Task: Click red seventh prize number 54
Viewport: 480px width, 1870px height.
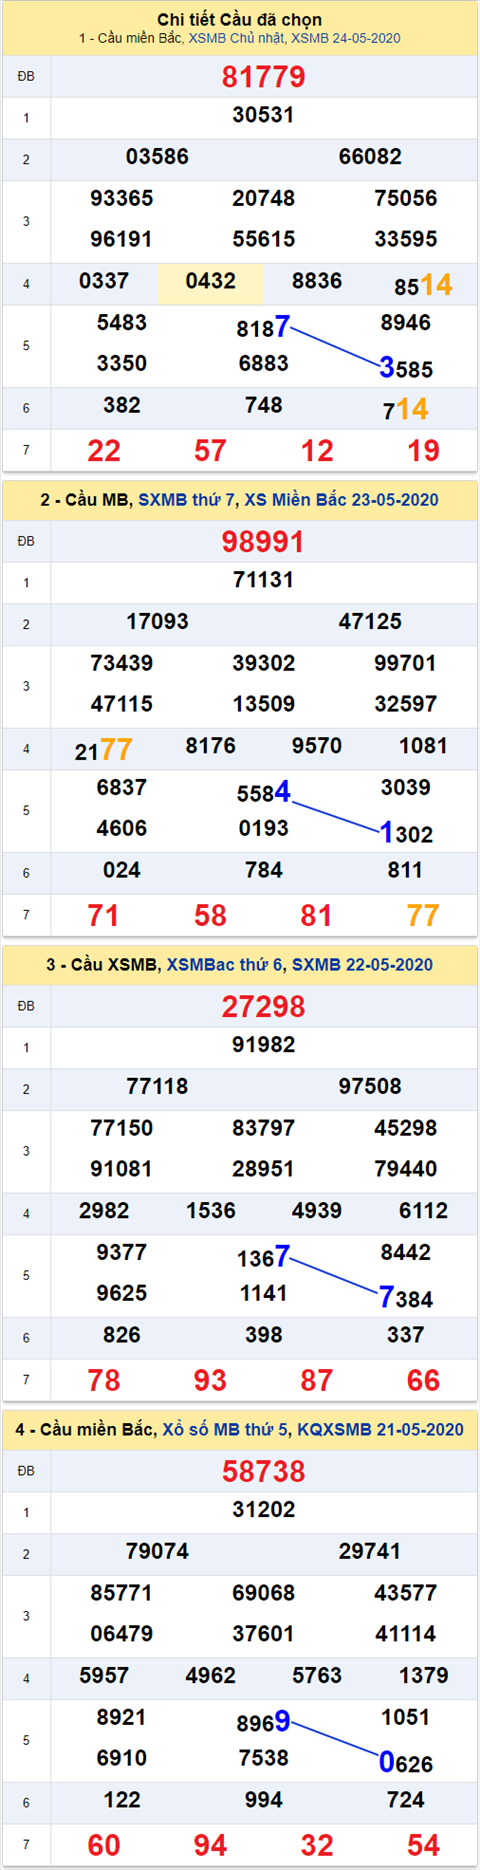Action: pos(424,1846)
